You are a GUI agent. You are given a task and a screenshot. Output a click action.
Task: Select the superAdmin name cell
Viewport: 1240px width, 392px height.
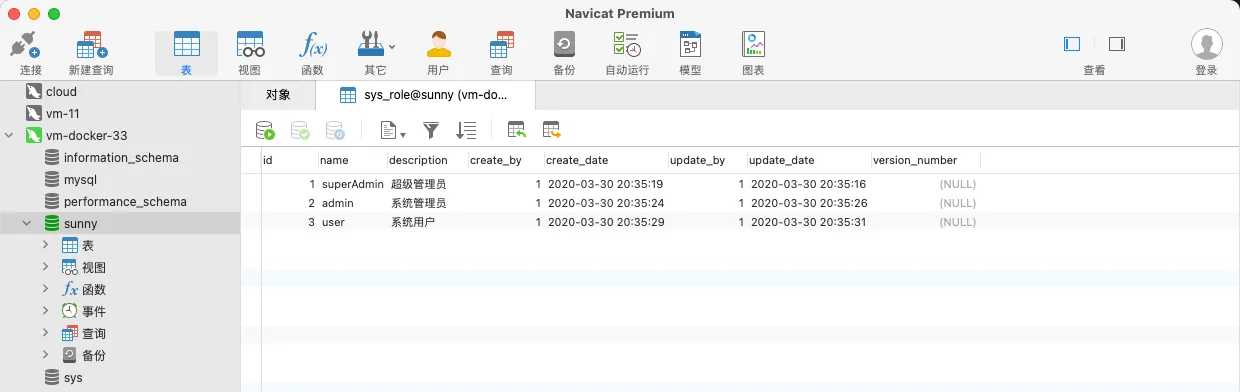click(353, 184)
